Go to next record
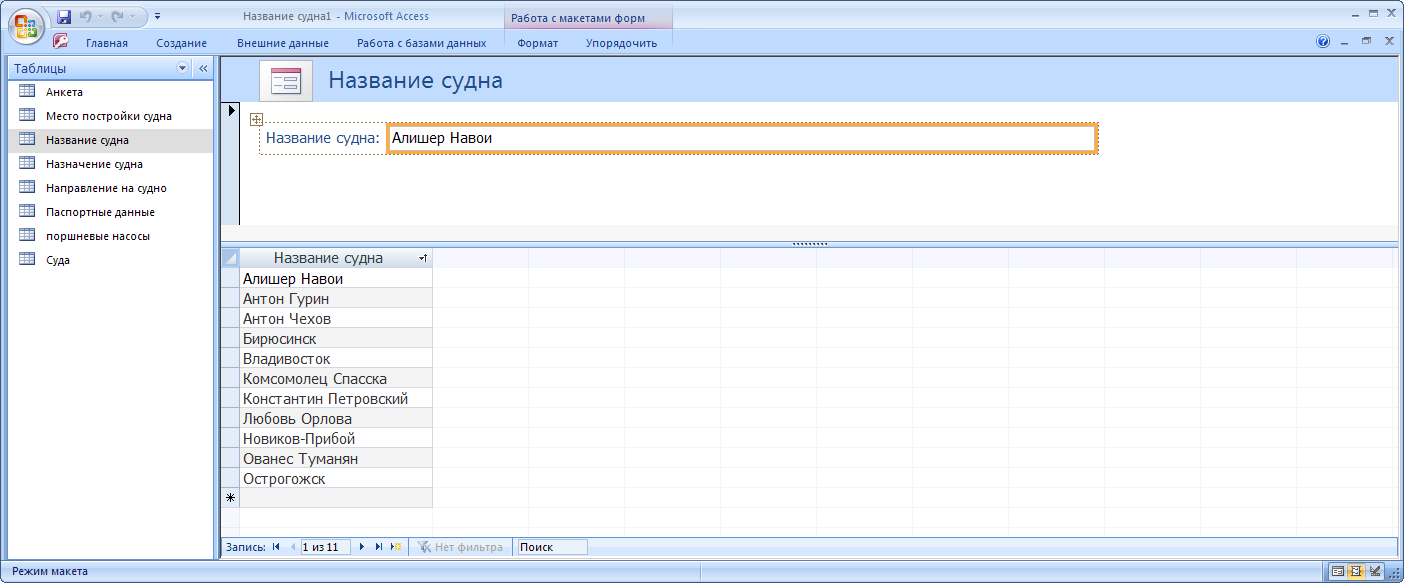 [362, 547]
